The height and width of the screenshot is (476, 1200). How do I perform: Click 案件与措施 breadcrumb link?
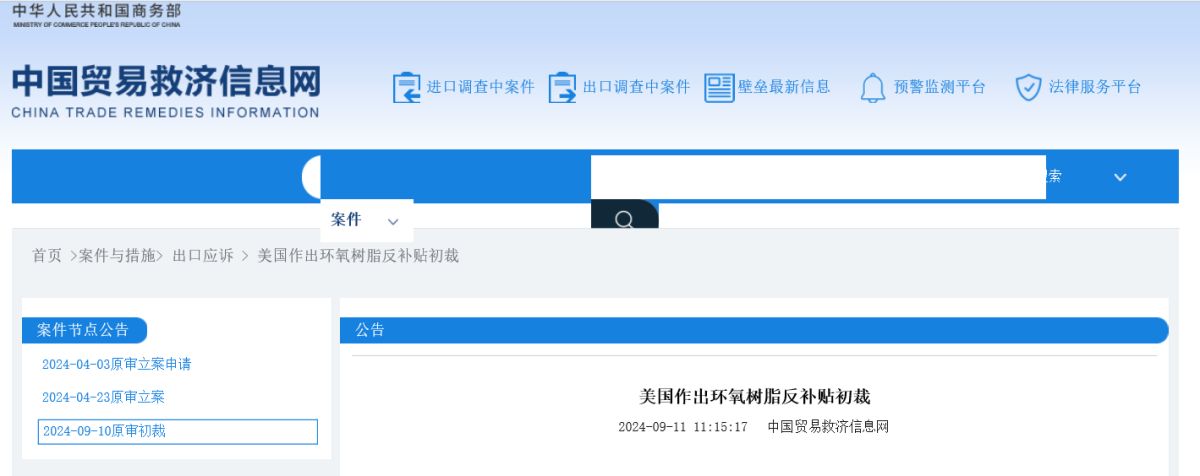coord(117,256)
